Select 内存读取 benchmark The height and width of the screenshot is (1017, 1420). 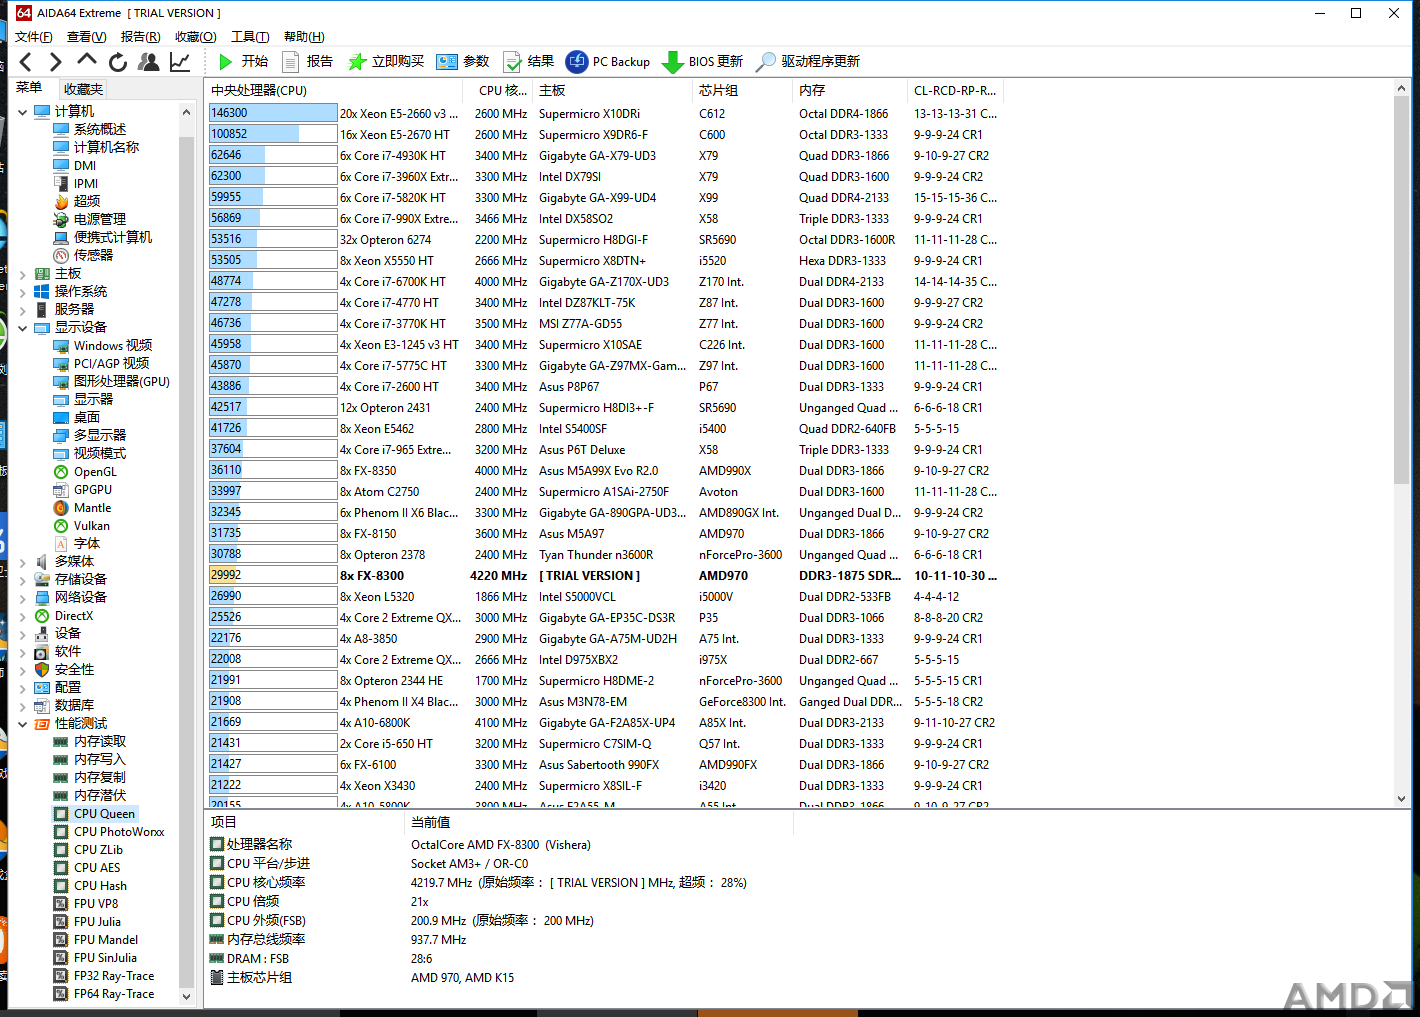point(90,742)
